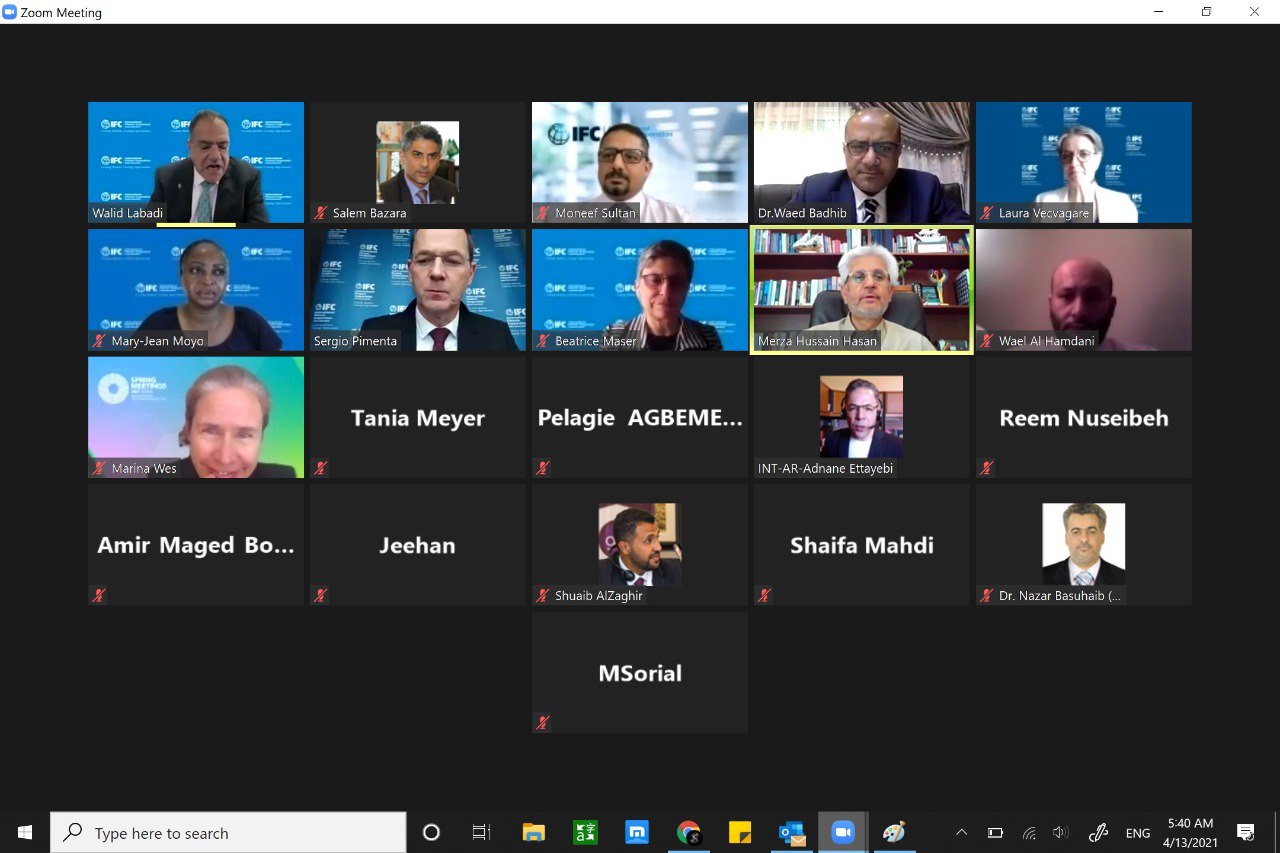Image resolution: width=1280 pixels, height=853 pixels.
Task: Click the muted mic icon beside Moneef Sultan
Action: point(543,213)
